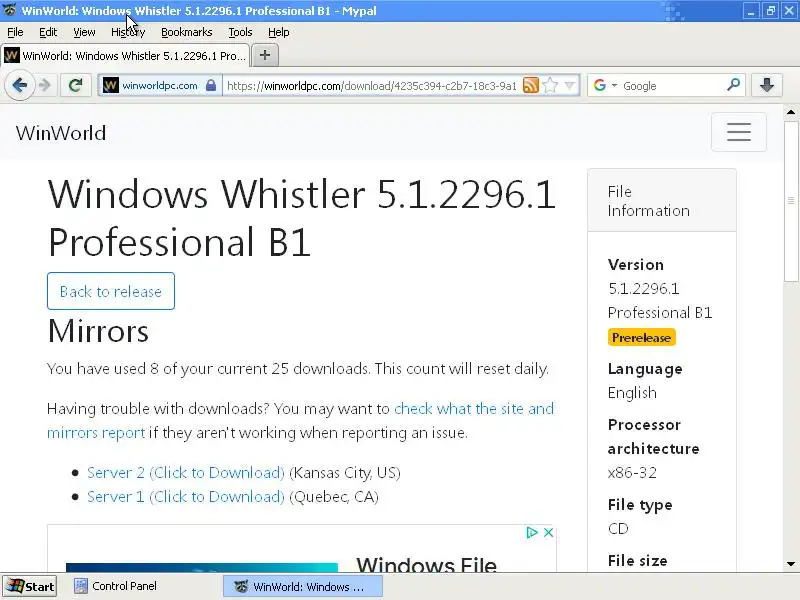Click the Back to release button
Image resolution: width=800 pixels, height=600 pixels.
click(x=111, y=291)
